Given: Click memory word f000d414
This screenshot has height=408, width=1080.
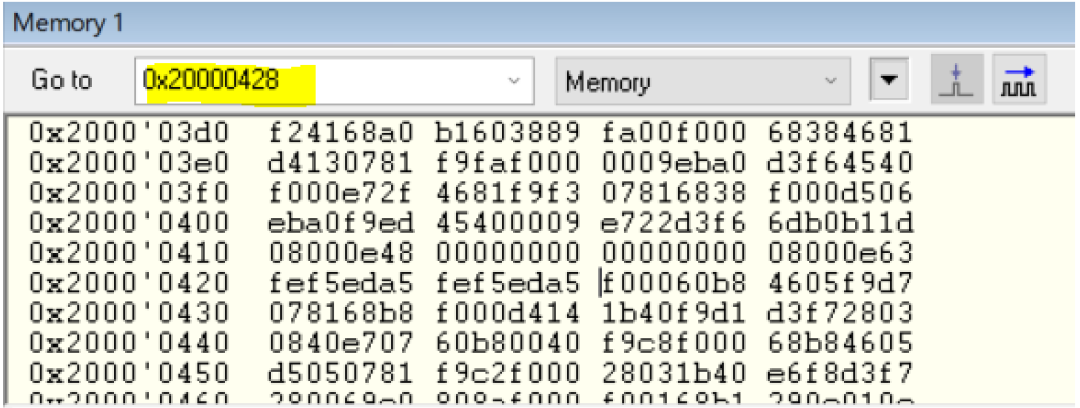Looking at the screenshot, I should tap(508, 314).
